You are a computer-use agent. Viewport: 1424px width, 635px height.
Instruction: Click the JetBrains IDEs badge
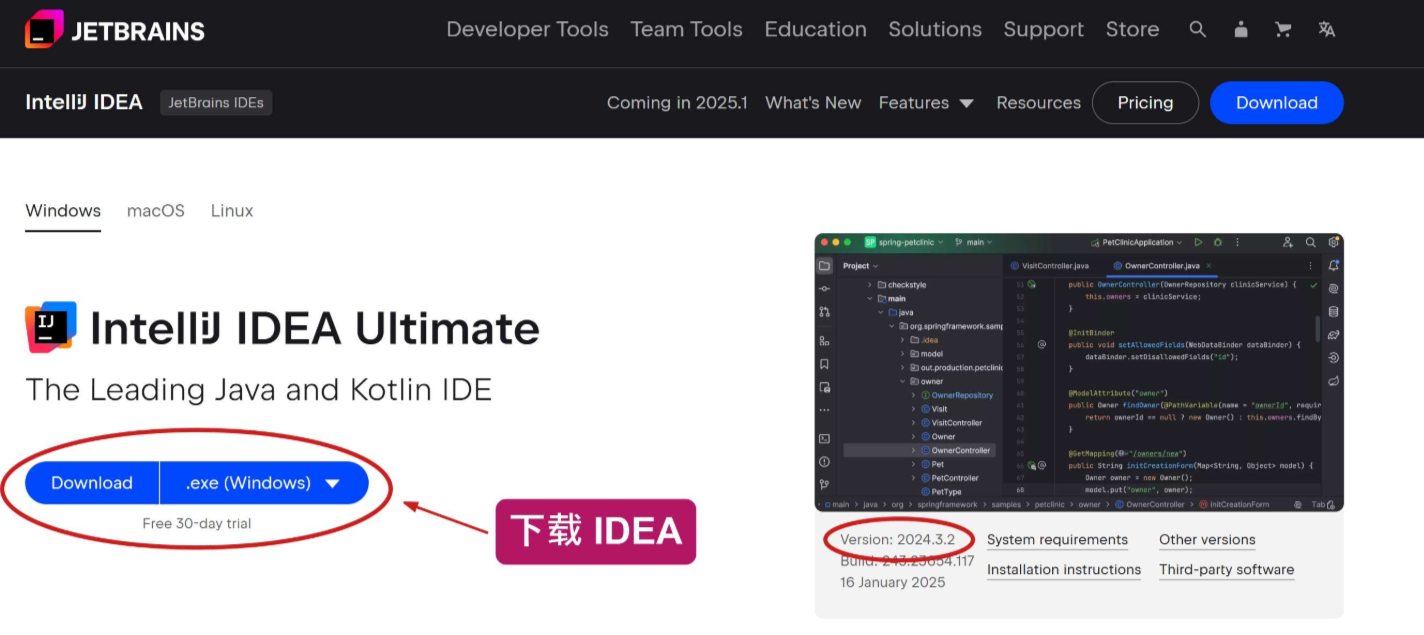point(216,102)
